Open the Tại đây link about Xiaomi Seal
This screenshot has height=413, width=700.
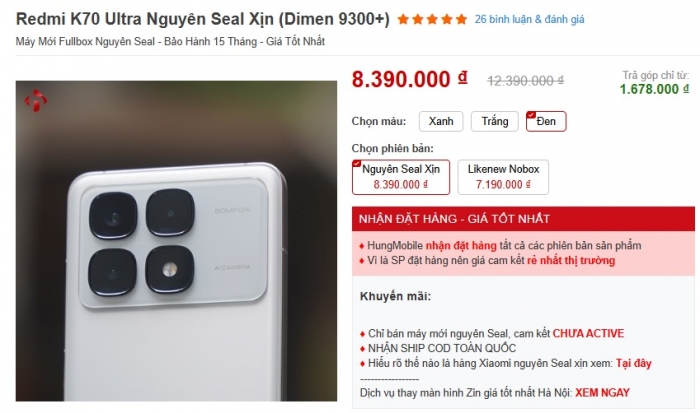[634, 363]
